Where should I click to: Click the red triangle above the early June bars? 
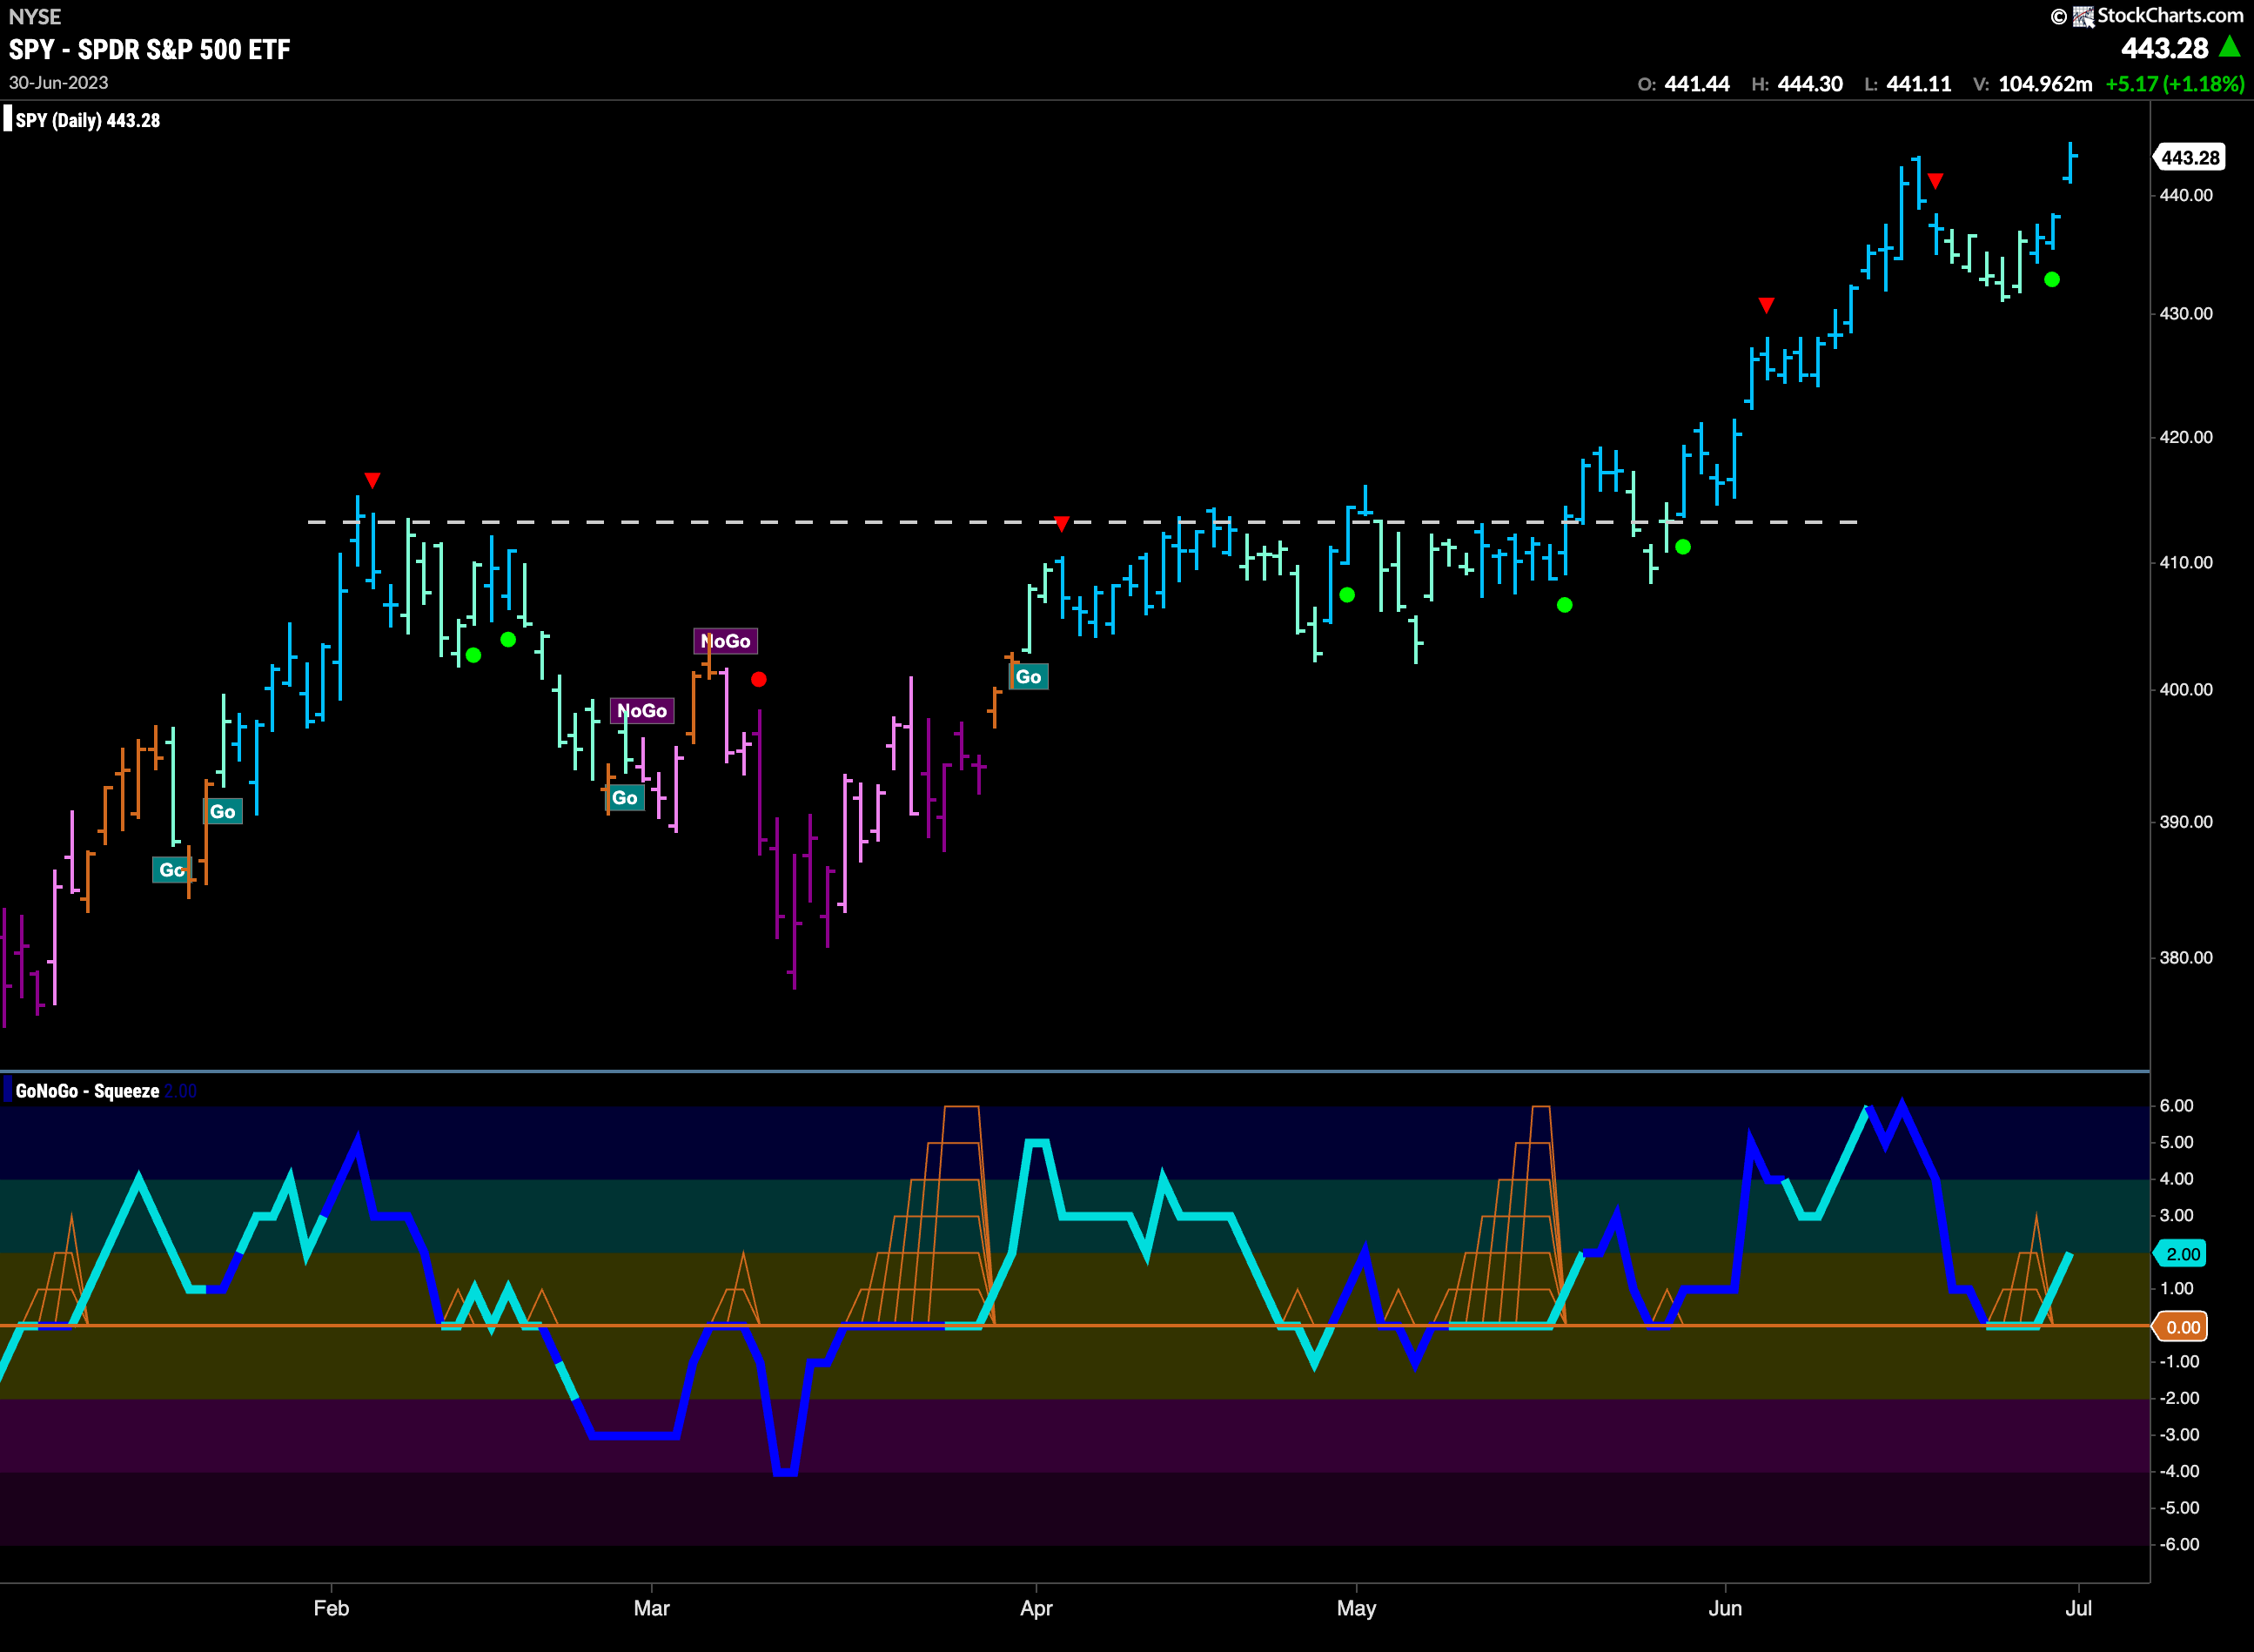(x=1767, y=305)
